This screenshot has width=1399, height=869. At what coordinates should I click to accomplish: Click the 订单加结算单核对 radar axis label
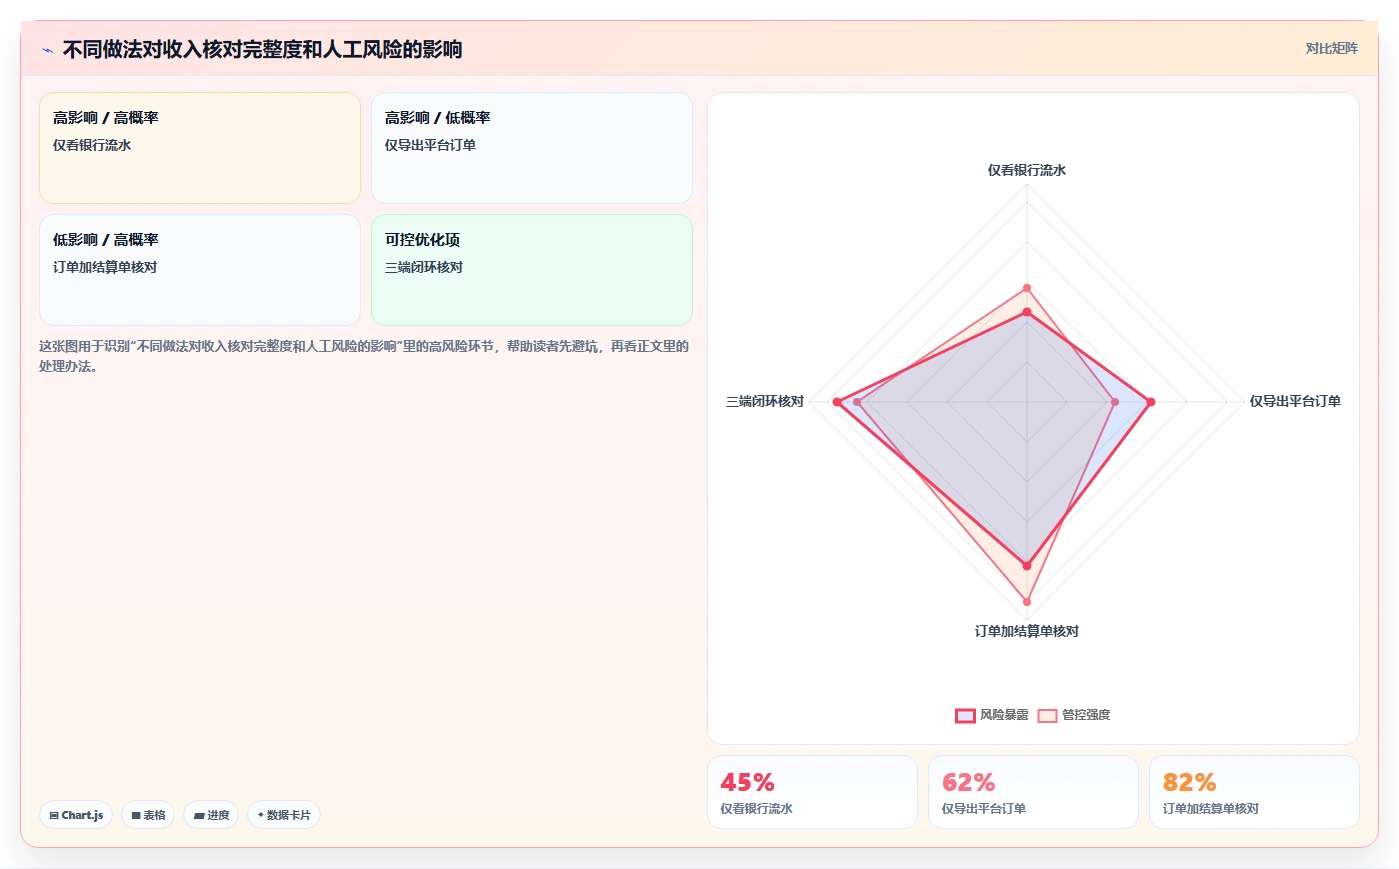pyautogui.click(x=1027, y=631)
